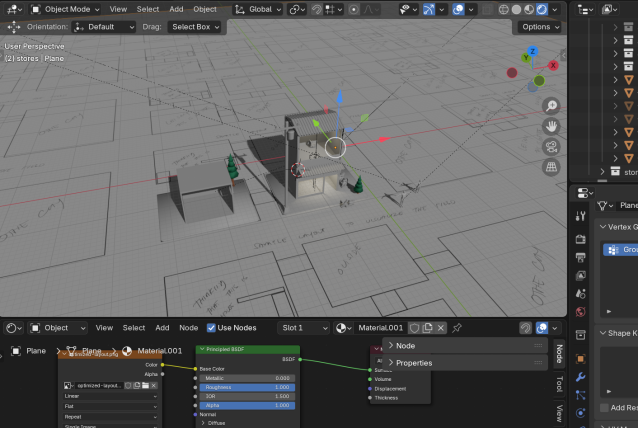Toggle Show Overlays in viewport header
Screen dimensions: 638x428
458,9
